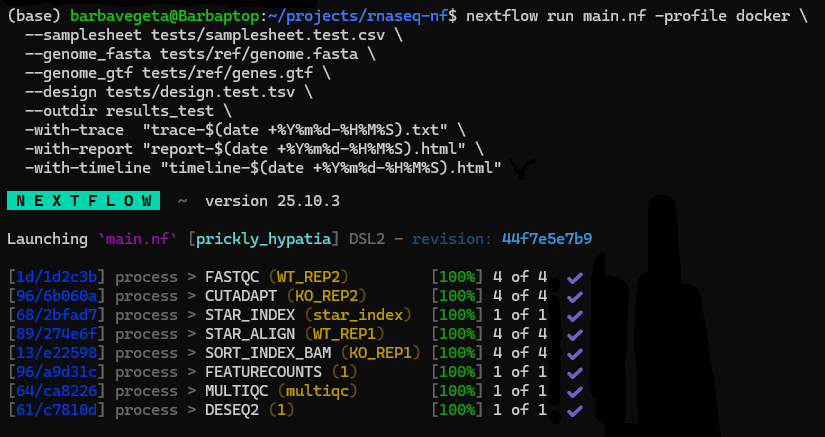Click the working directory '~/projects/rnaseq-nf'
The height and width of the screenshot is (437, 825).
pos(358,16)
